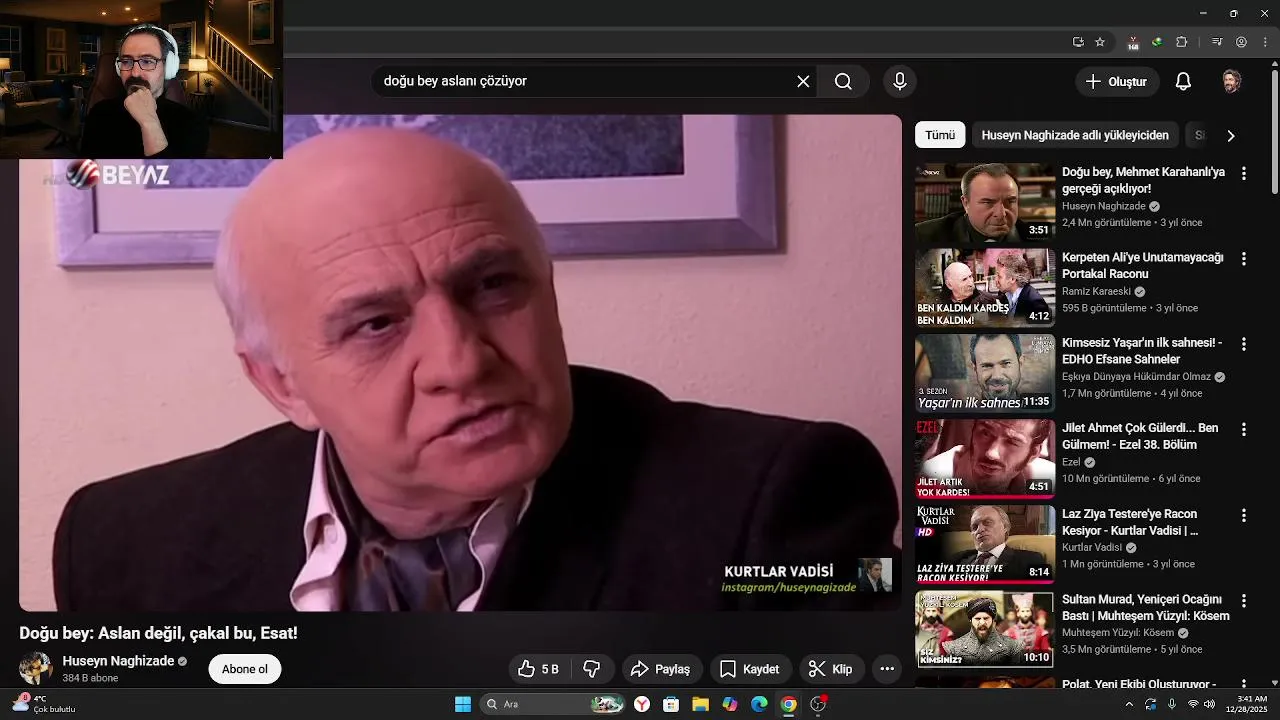The width and height of the screenshot is (1280, 720).
Task: Open 'Sultan Murad, Yeniçeri Ocağını Bastı' title
Action: pos(1145,607)
